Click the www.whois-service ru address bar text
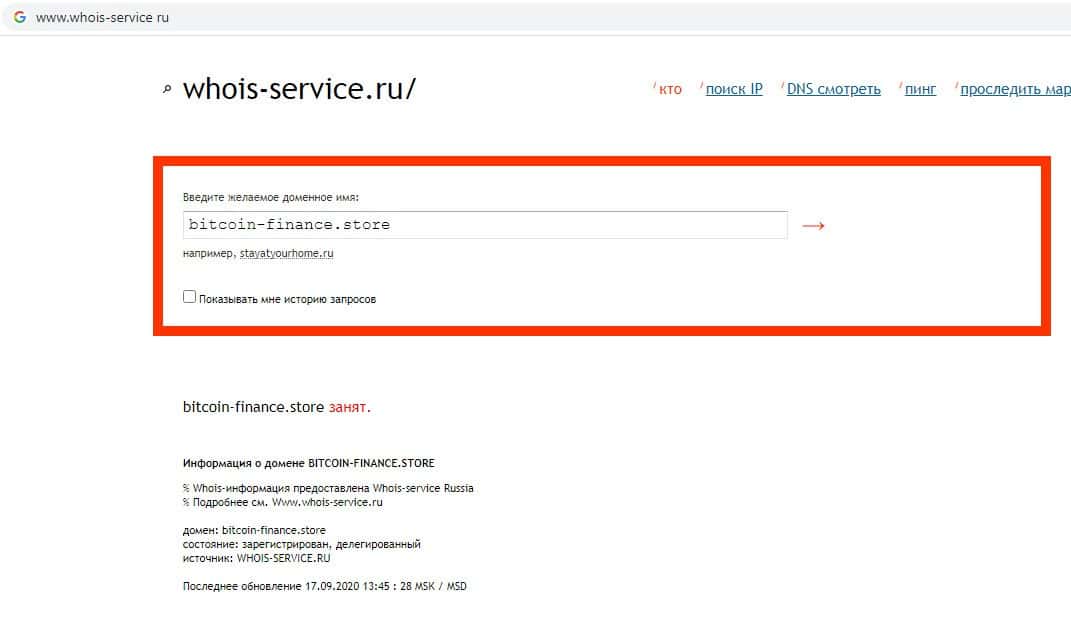Image resolution: width=1071 pixels, height=624 pixels. coord(102,18)
